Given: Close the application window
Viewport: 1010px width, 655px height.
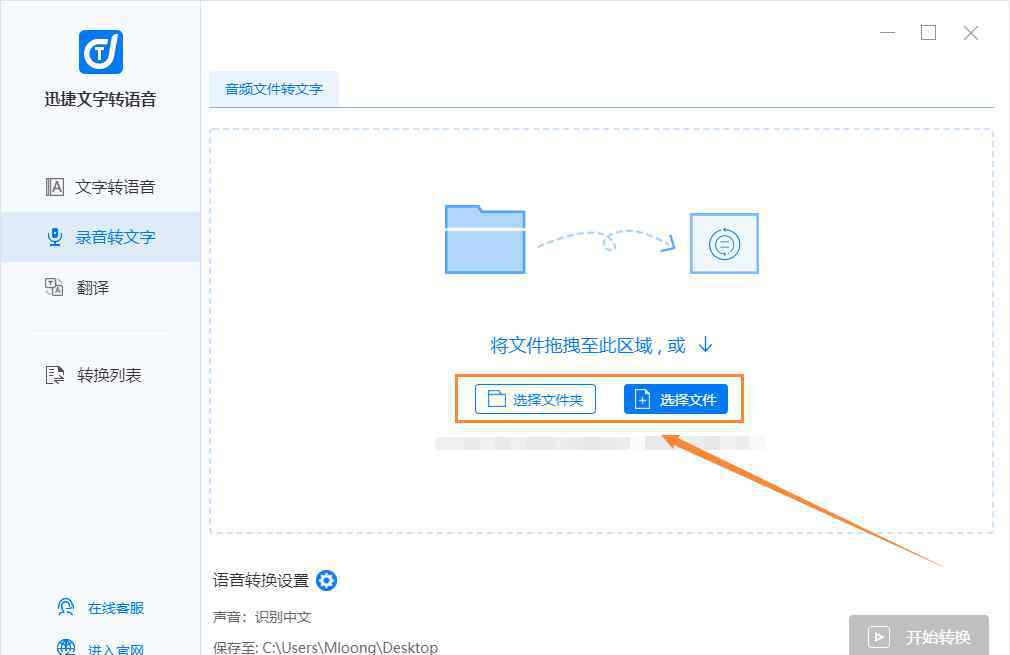Looking at the screenshot, I should coord(971,33).
